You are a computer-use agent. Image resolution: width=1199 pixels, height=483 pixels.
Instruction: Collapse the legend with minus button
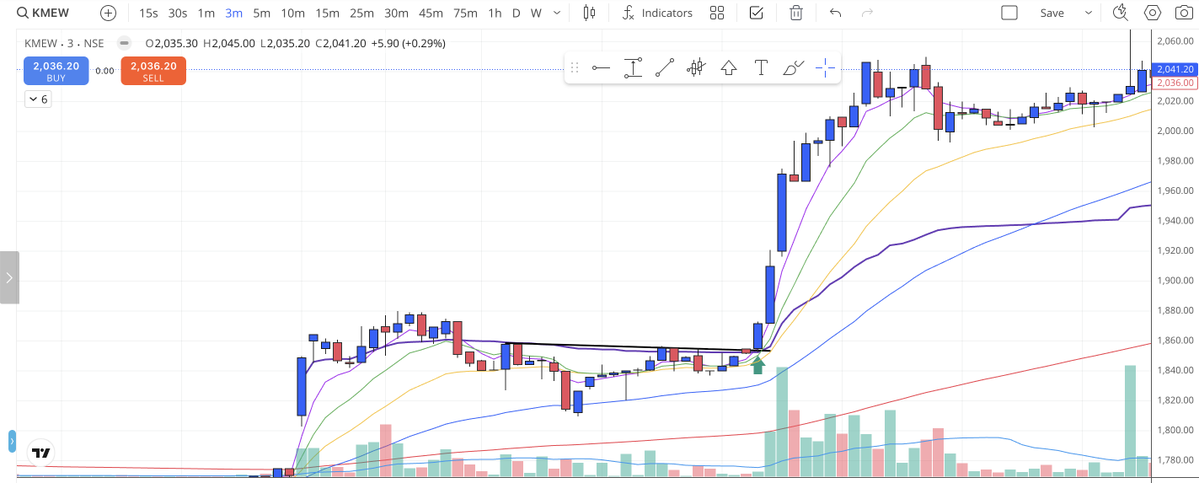click(x=124, y=44)
